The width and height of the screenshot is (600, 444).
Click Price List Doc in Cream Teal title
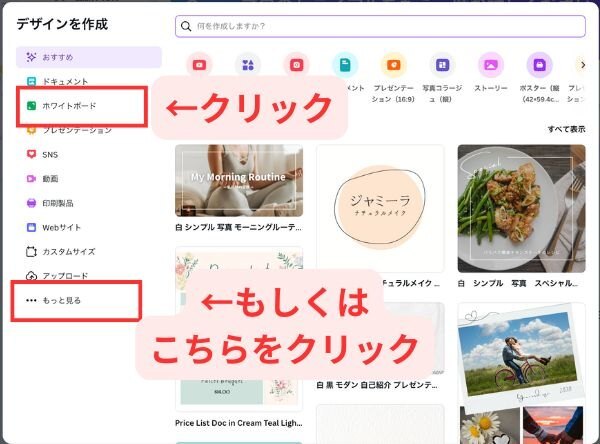coord(238,423)
